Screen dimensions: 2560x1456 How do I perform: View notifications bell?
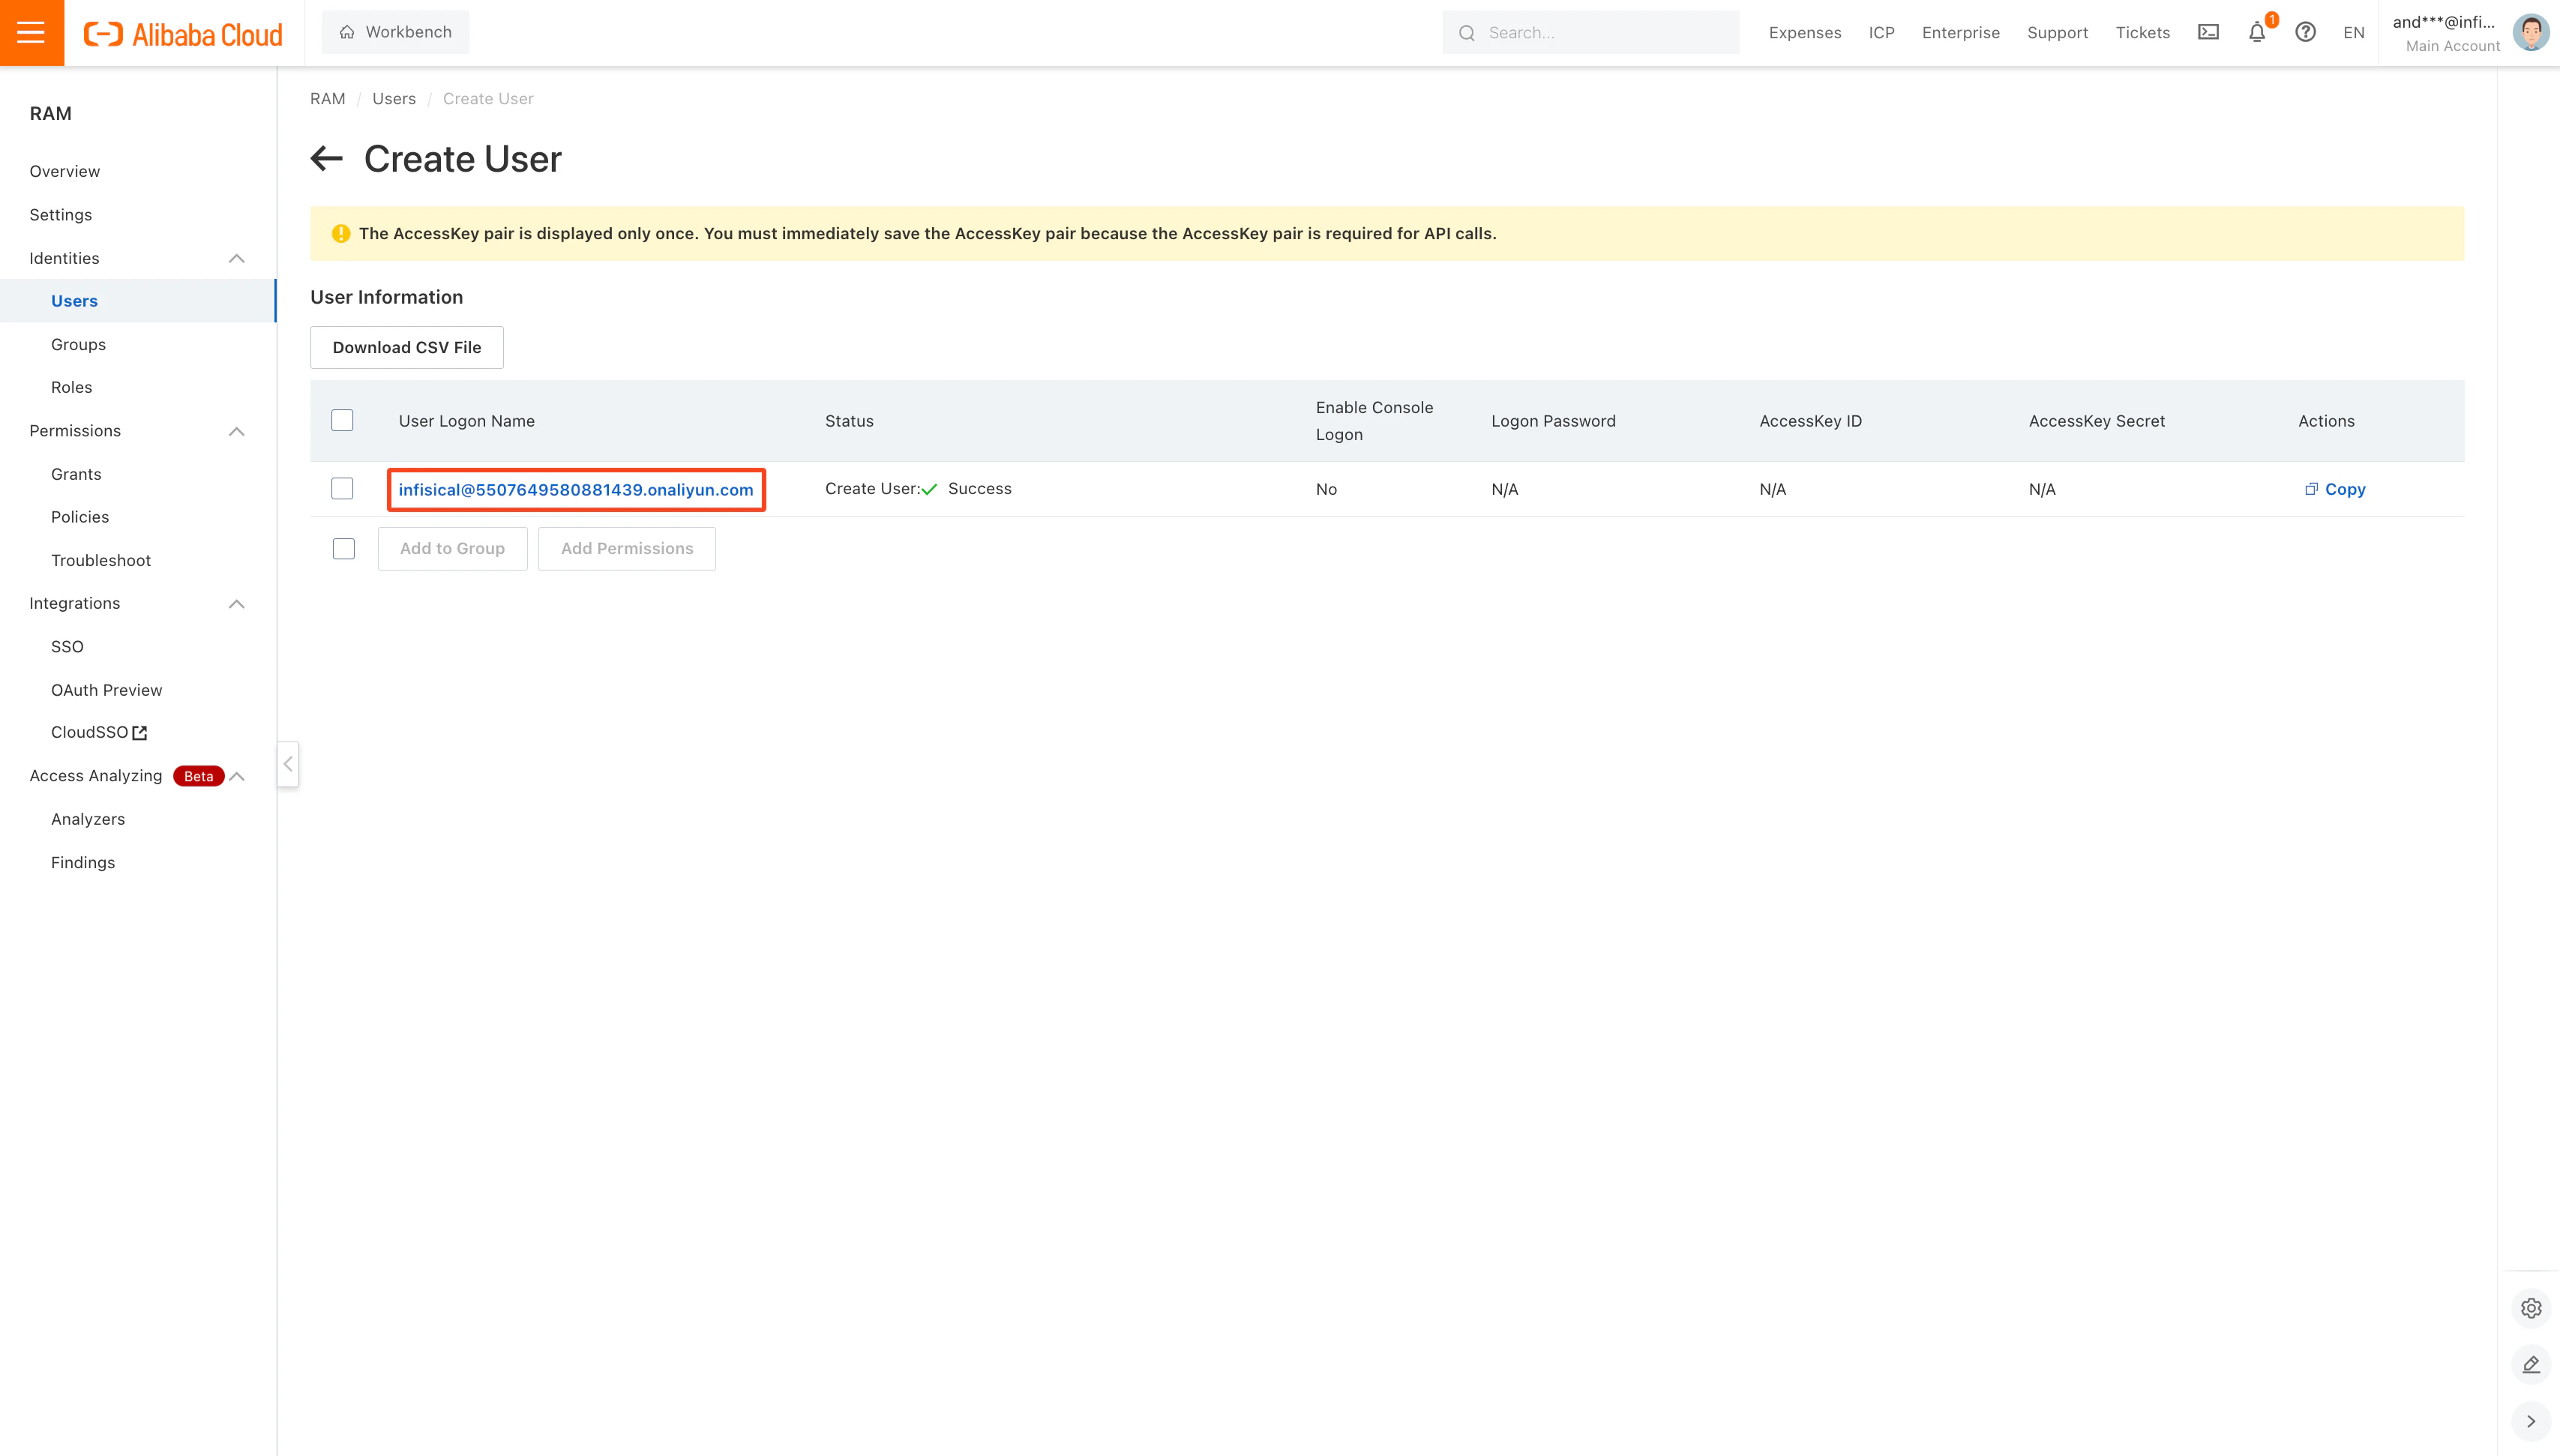click(2257, 33)
